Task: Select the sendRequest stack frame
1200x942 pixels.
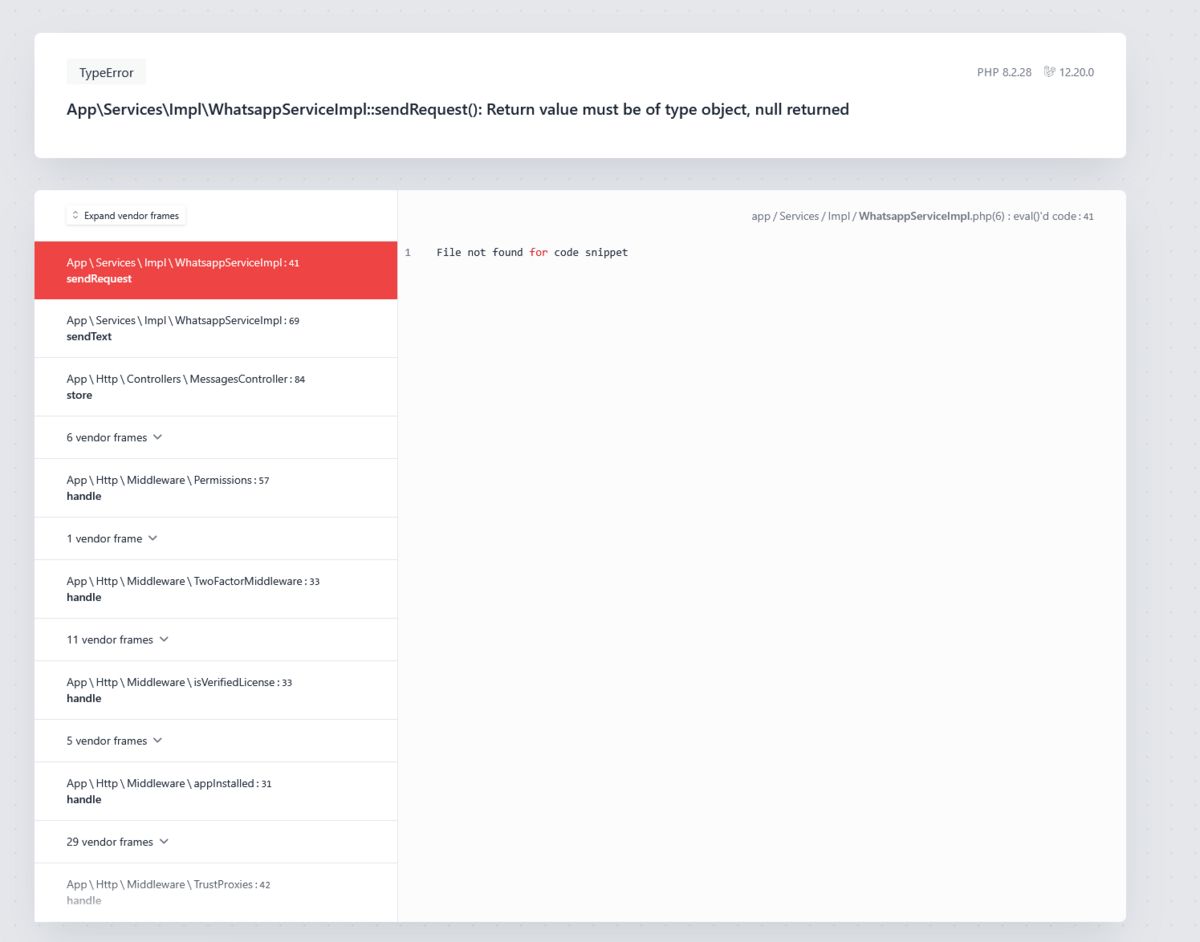Action: (216, 270)
